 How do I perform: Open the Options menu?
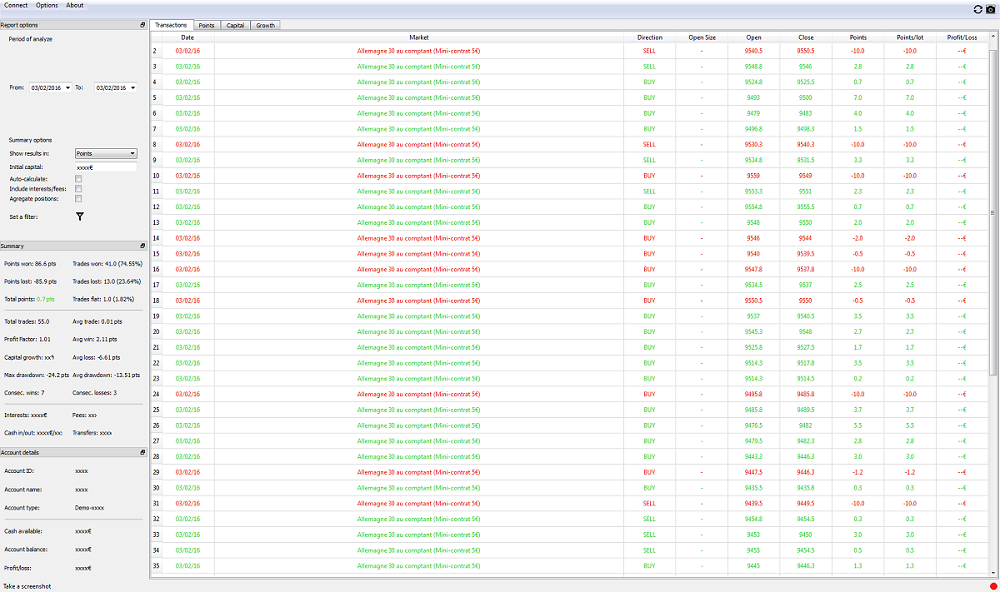tap(47, 5)
